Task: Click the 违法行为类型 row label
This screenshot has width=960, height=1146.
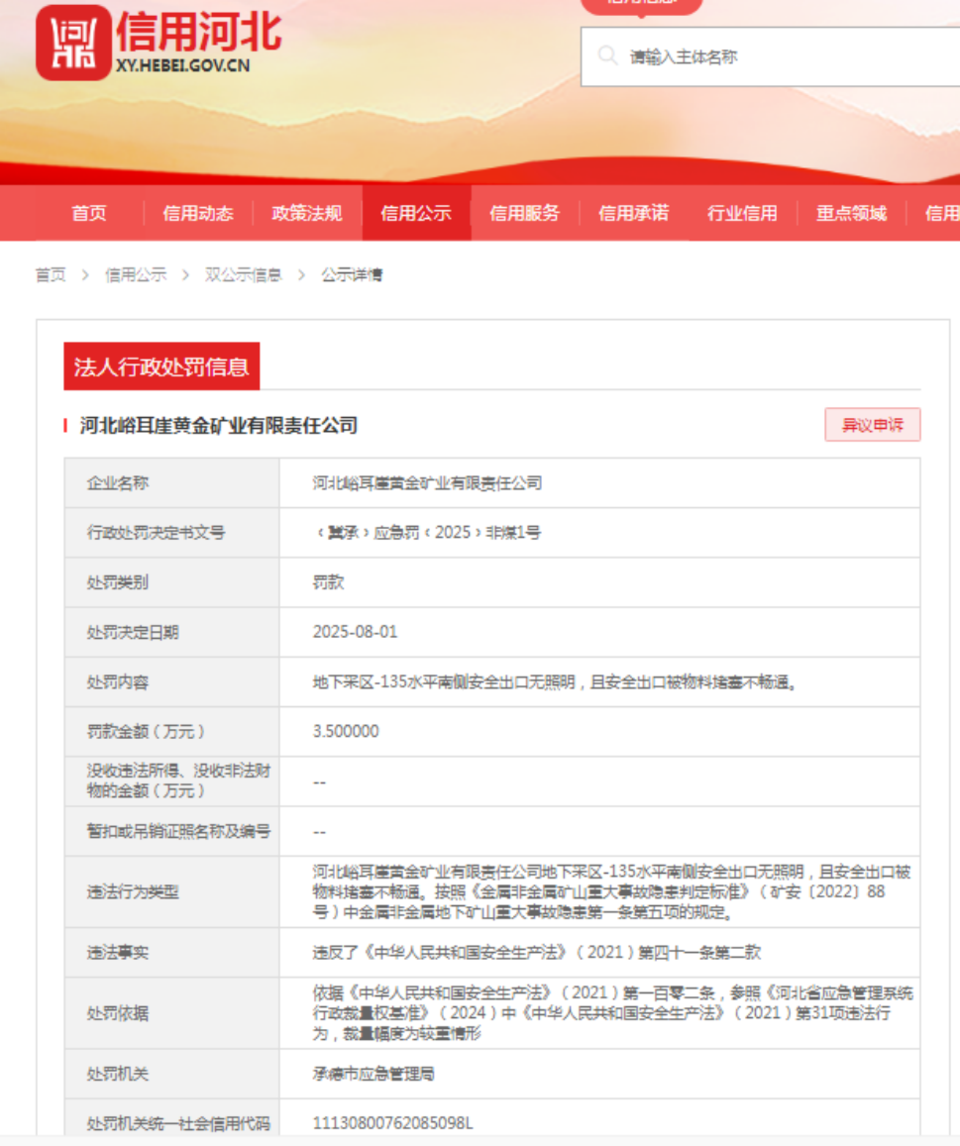Action: coord(133,892)
